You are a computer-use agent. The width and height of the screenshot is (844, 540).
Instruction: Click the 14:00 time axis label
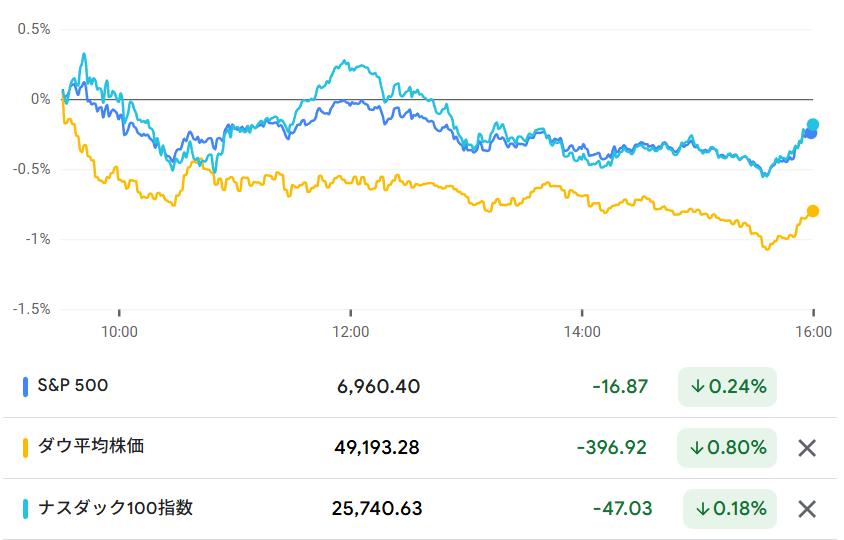pos(582,331)
